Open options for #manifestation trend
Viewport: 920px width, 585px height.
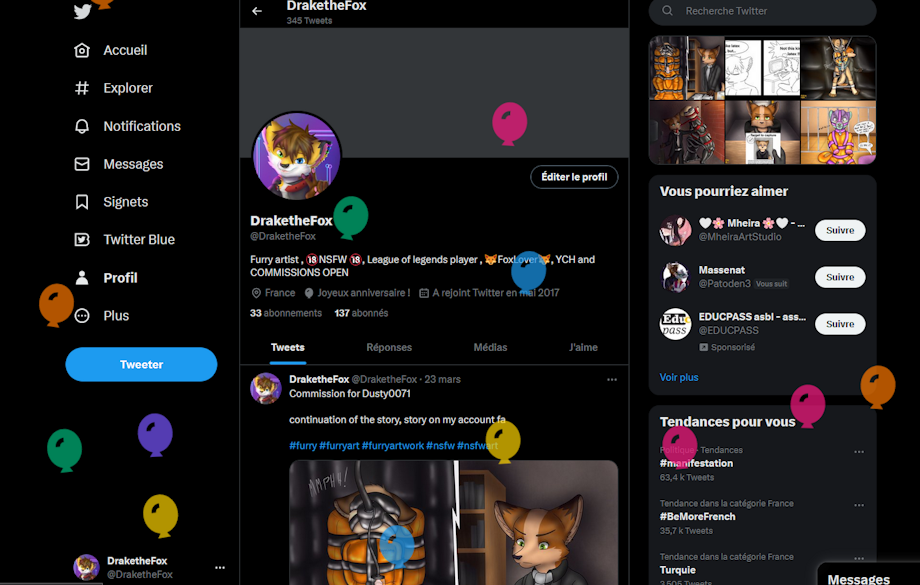pos(859,452)
